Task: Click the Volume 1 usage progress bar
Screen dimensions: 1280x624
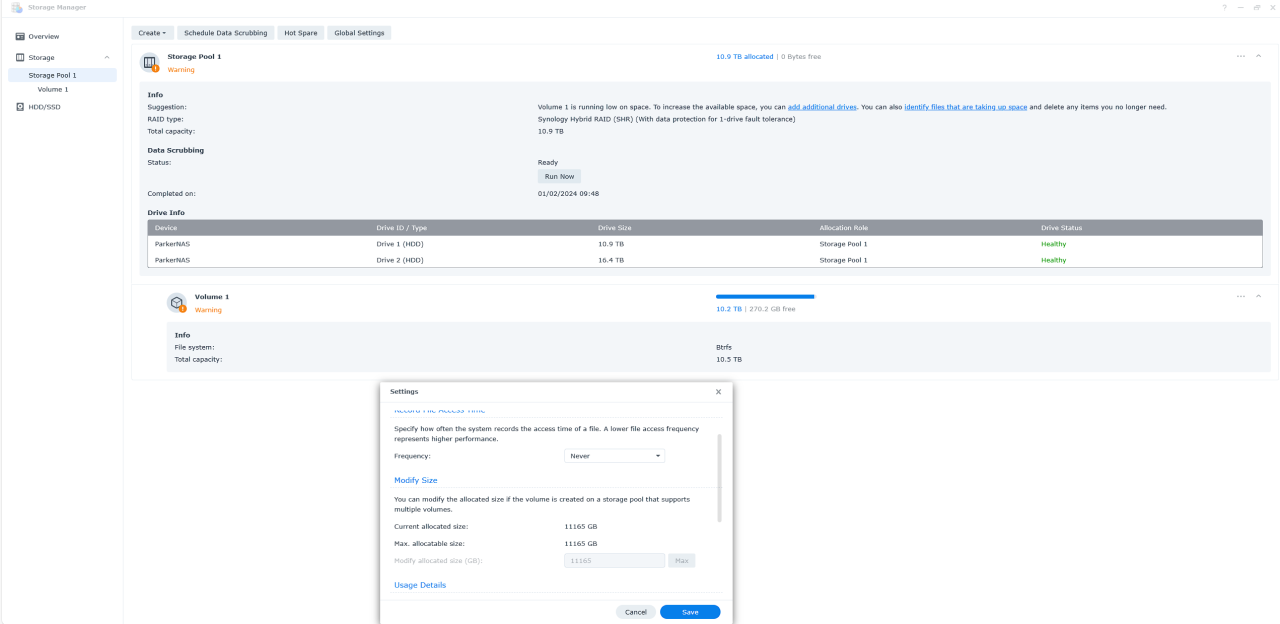Action: 765,297
